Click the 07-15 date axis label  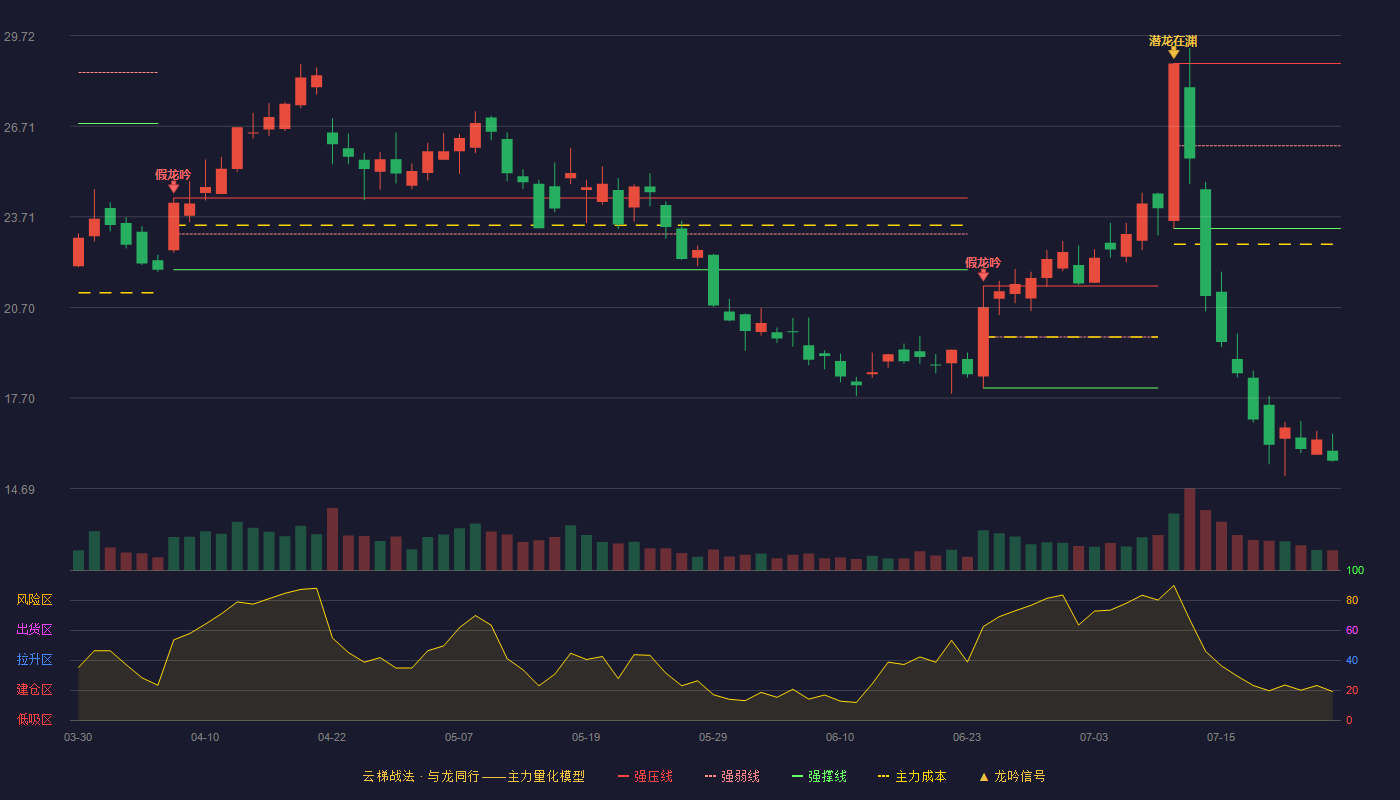(1221, 737)
